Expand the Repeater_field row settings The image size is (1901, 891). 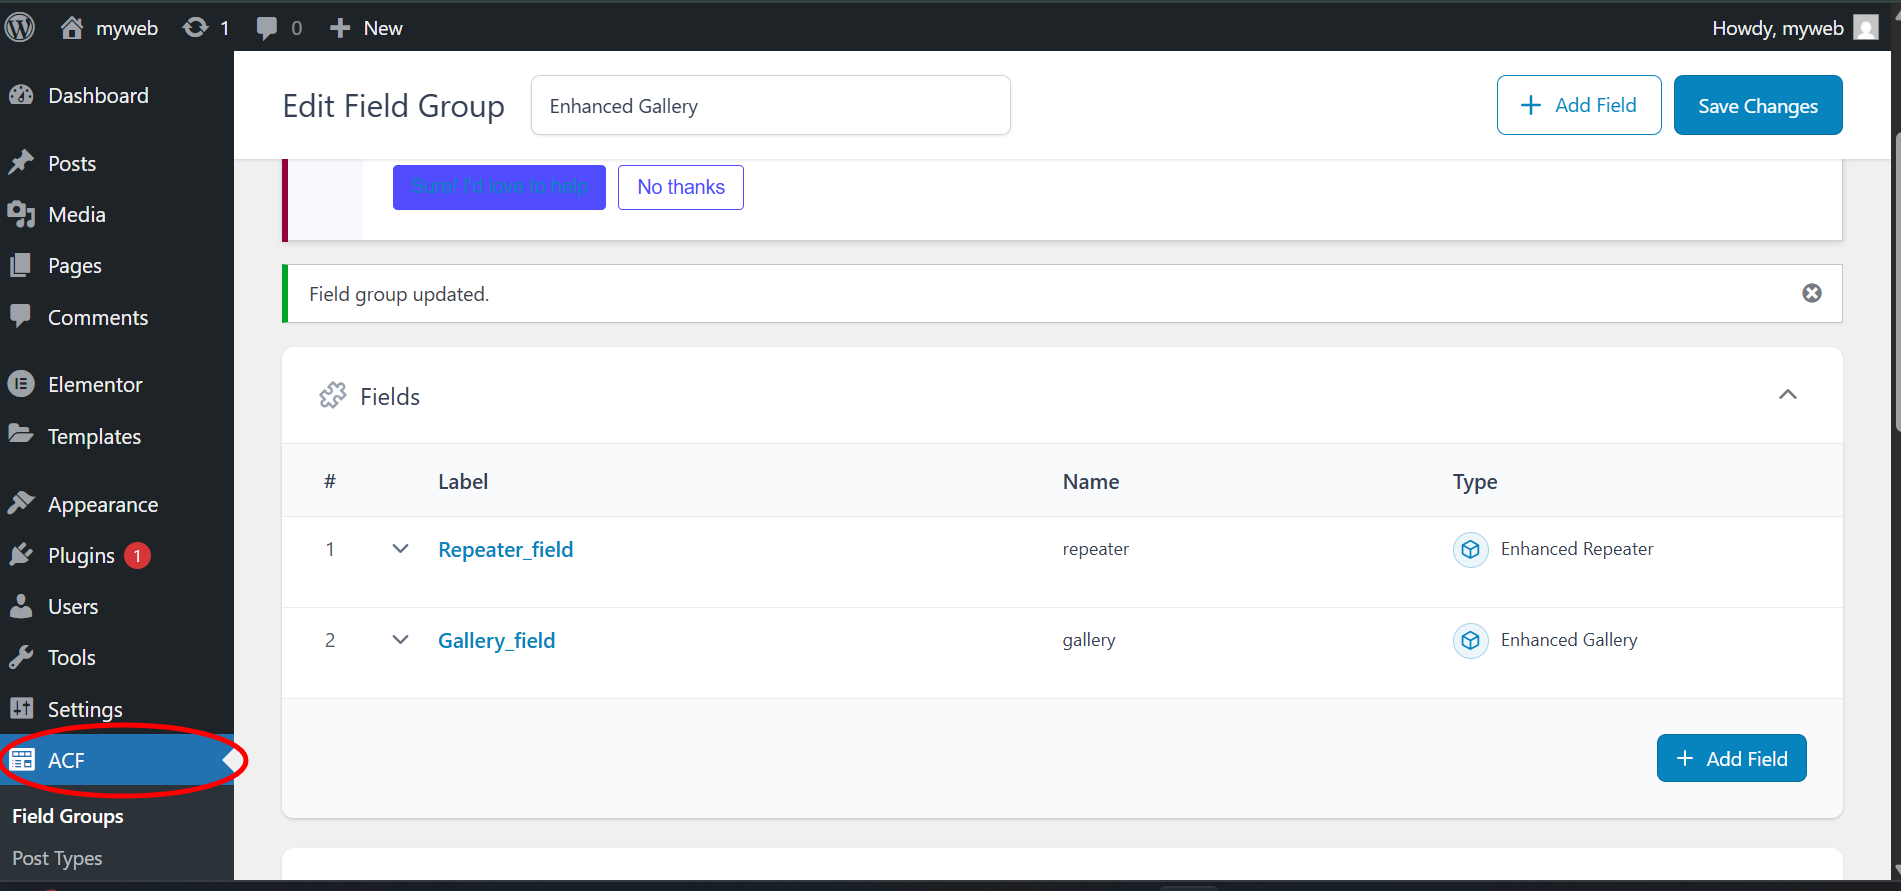400,549
